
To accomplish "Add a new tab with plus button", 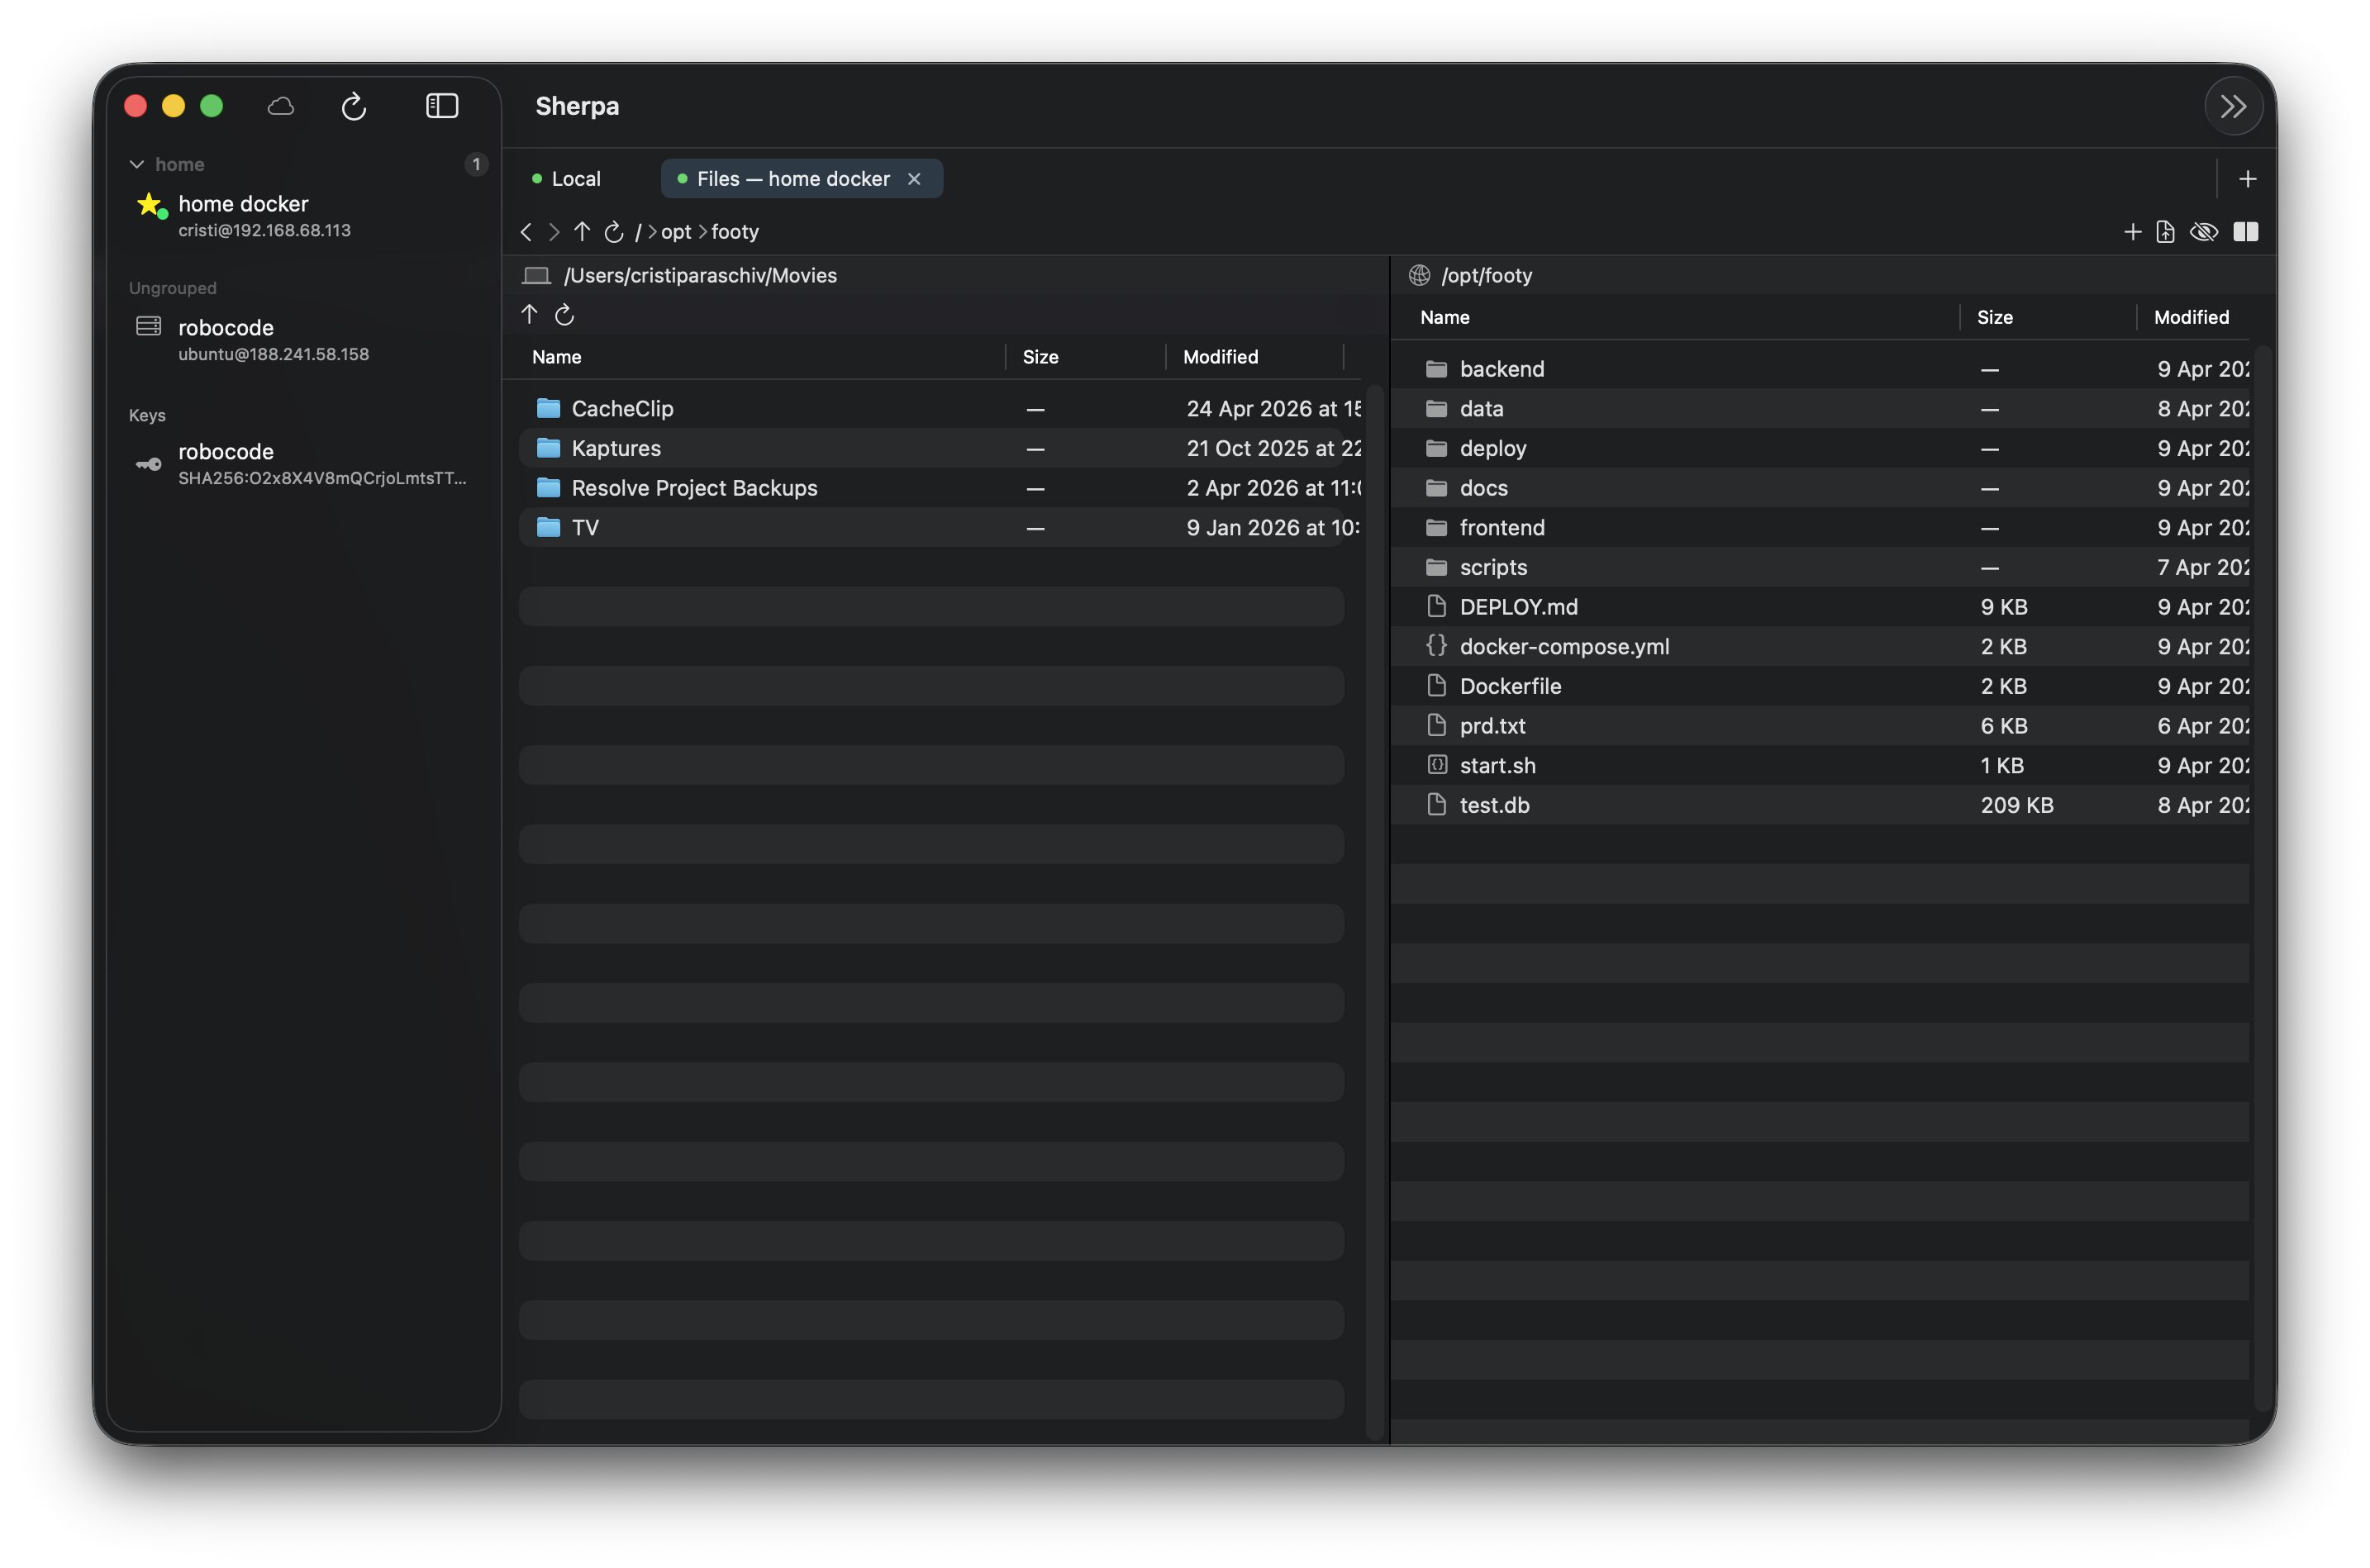I will coord(2247,179).
